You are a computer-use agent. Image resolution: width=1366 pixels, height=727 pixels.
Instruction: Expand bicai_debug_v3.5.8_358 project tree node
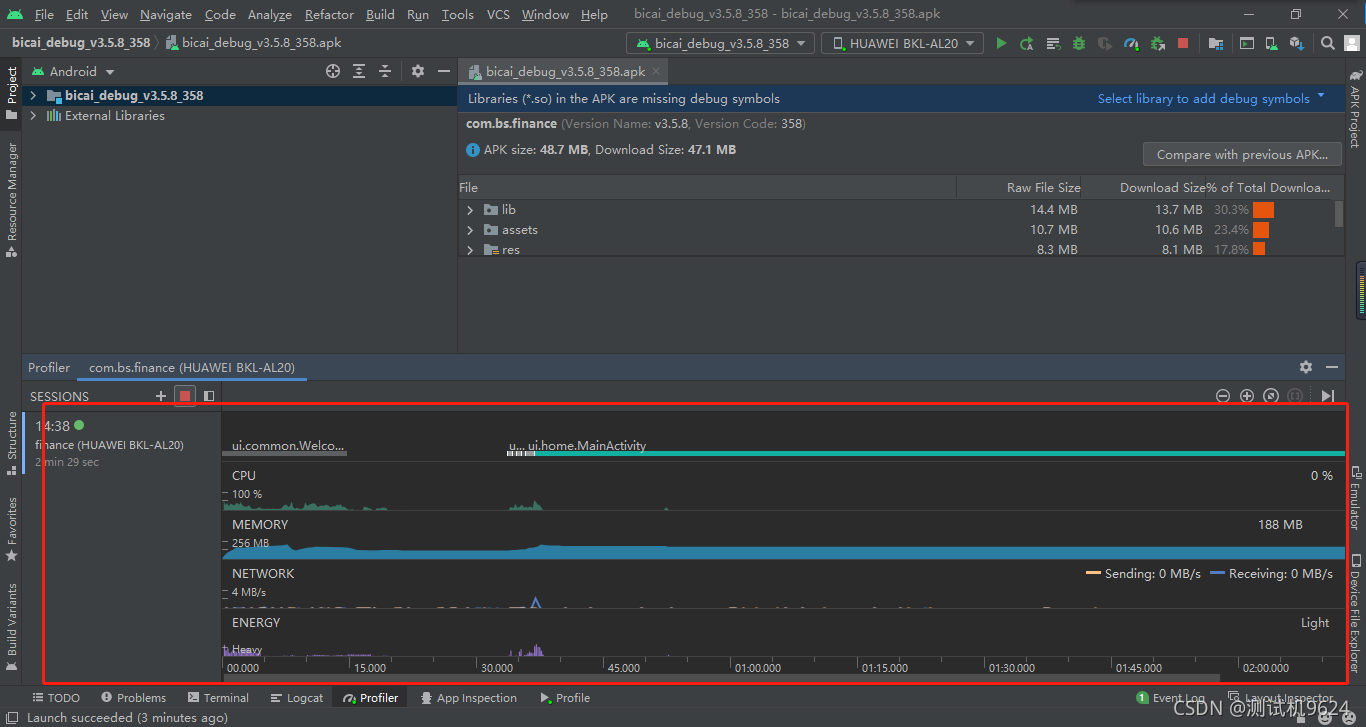33,96
